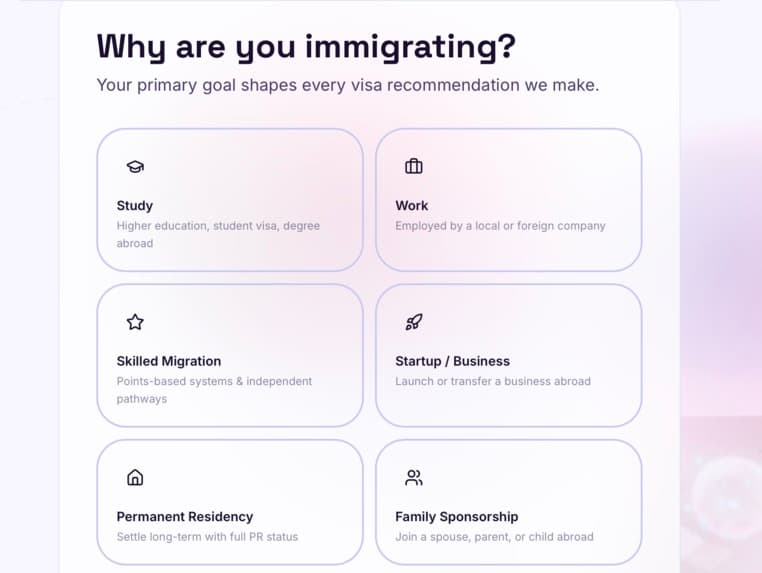
Task: Click the rocket Startup icon
Action: point(414,322)
